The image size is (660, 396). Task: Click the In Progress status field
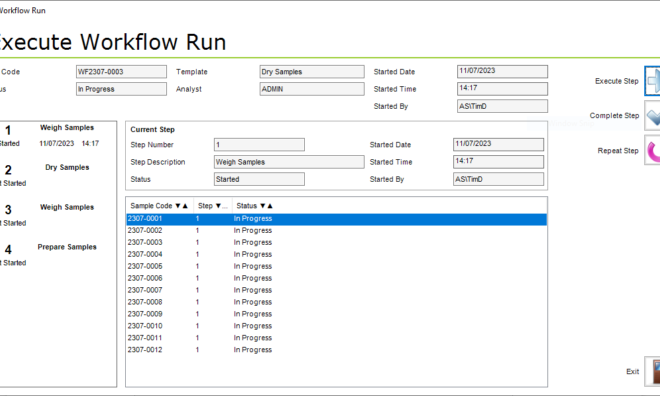click(x=121, y=89)
